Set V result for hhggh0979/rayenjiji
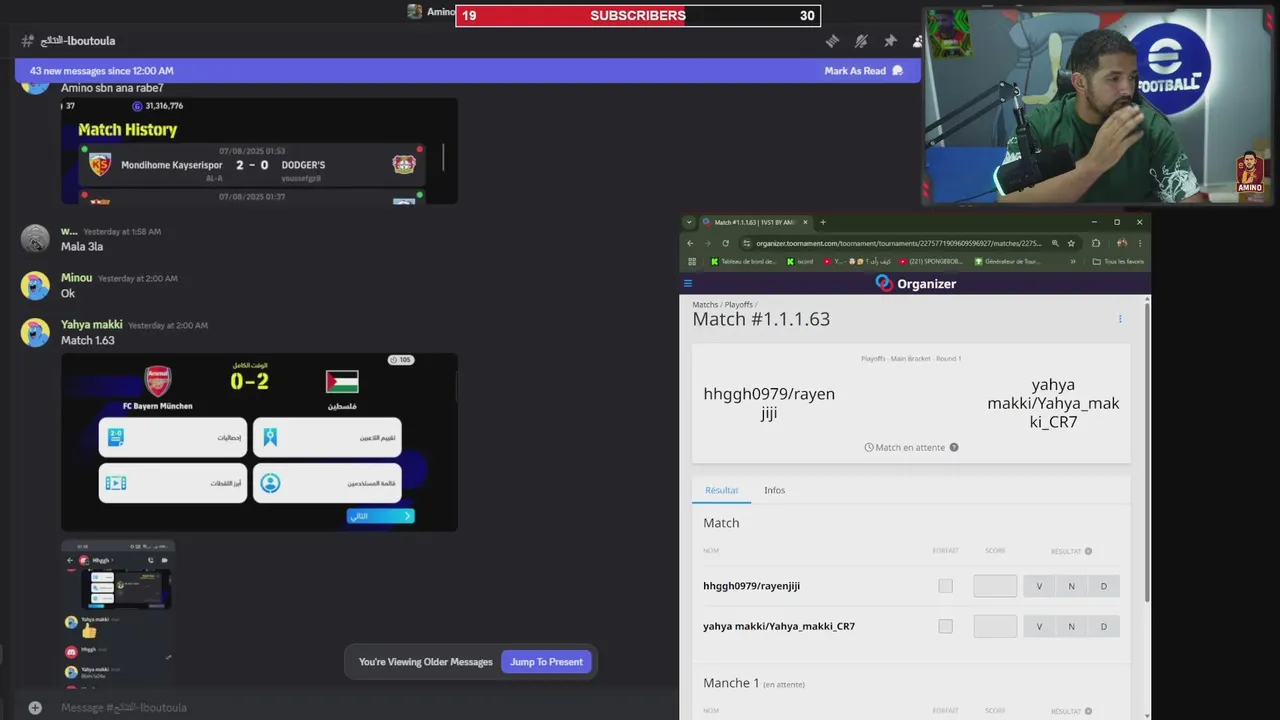This screenshot has width=1280, height=720. pos(1039,586)
